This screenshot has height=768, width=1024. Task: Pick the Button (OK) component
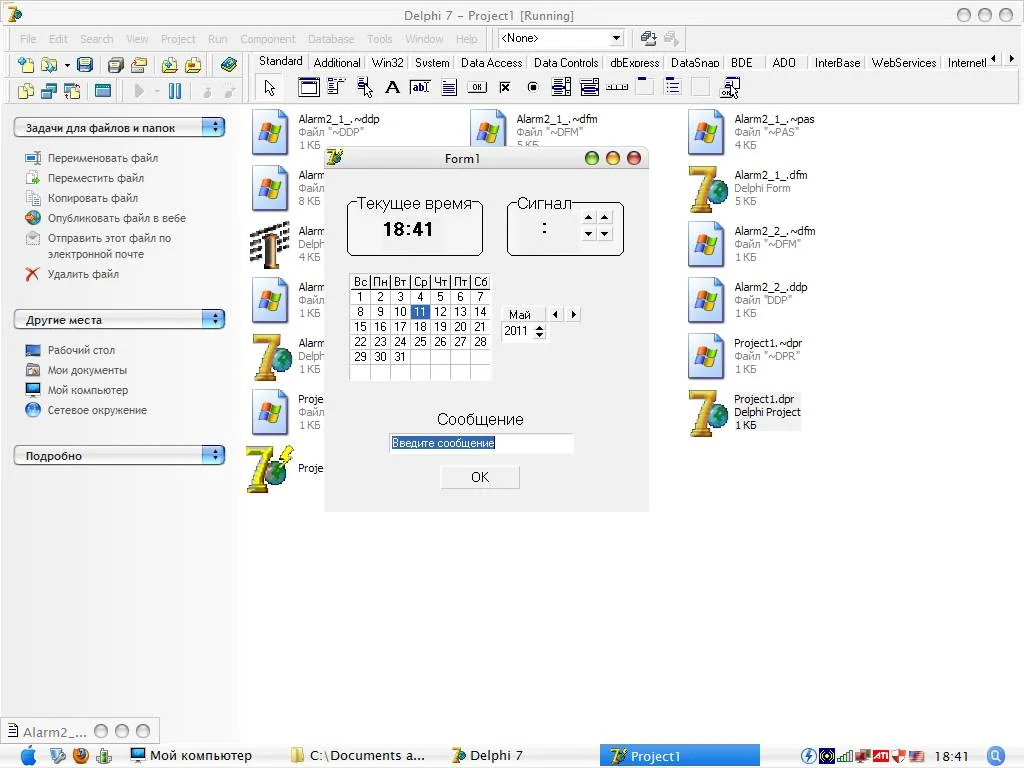pos(477,87)
